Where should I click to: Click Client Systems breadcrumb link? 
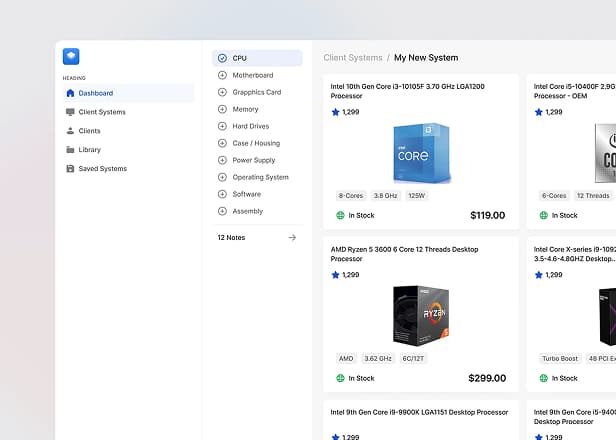point(352,58)
